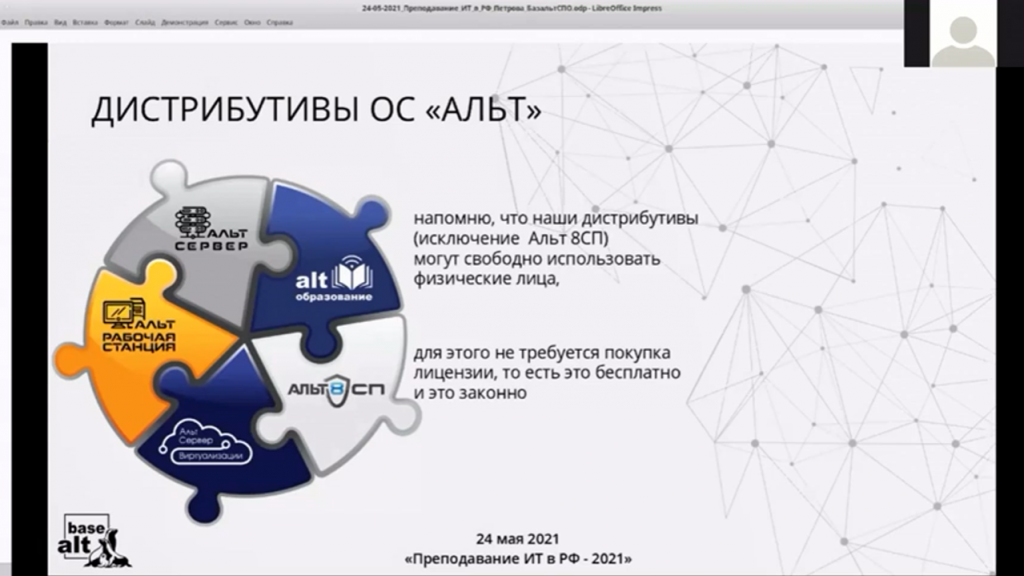Click the text line 'напомню, что наши дистрибутивы'
The image size is (1024, 576).
(556, 219)
